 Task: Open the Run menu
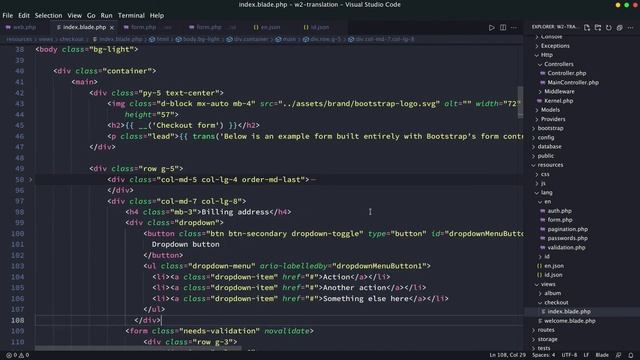pyautogui.click(x=106, y=16)
